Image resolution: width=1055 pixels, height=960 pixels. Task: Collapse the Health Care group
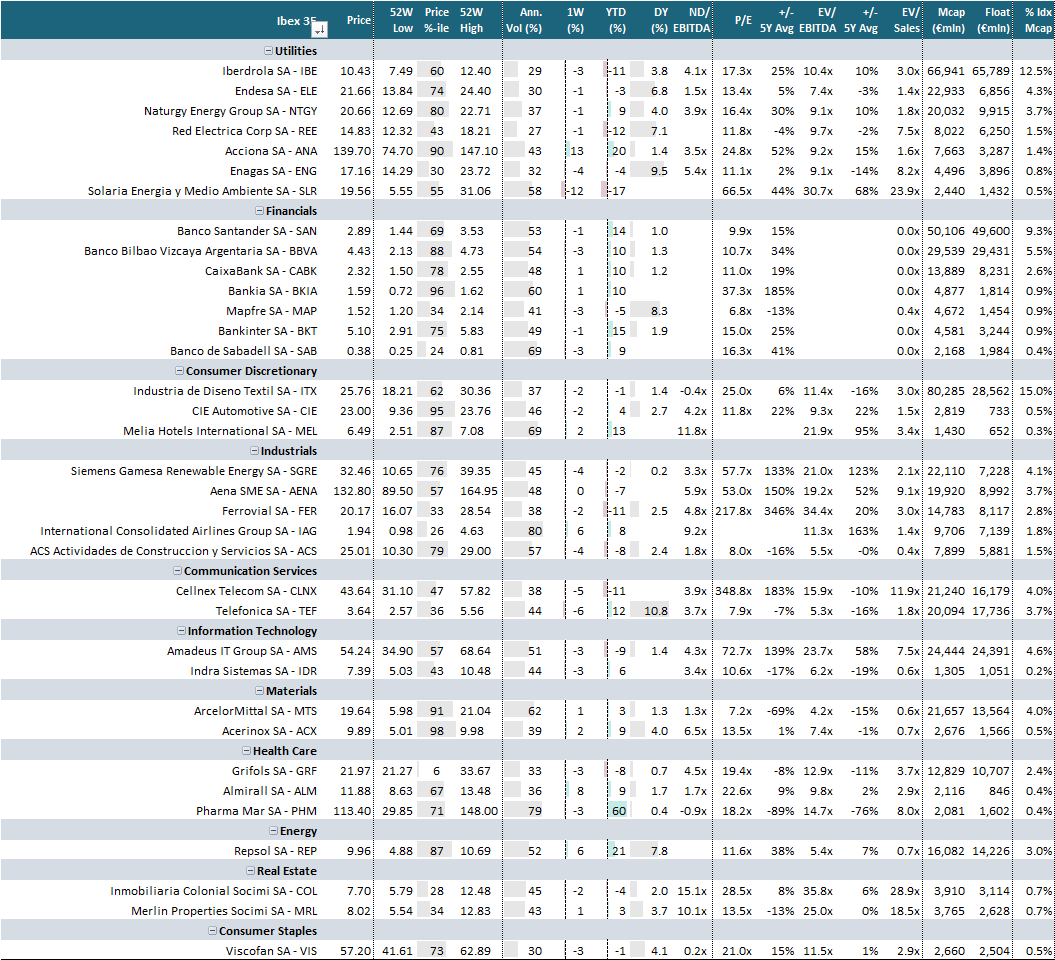(x=247, y=751)
